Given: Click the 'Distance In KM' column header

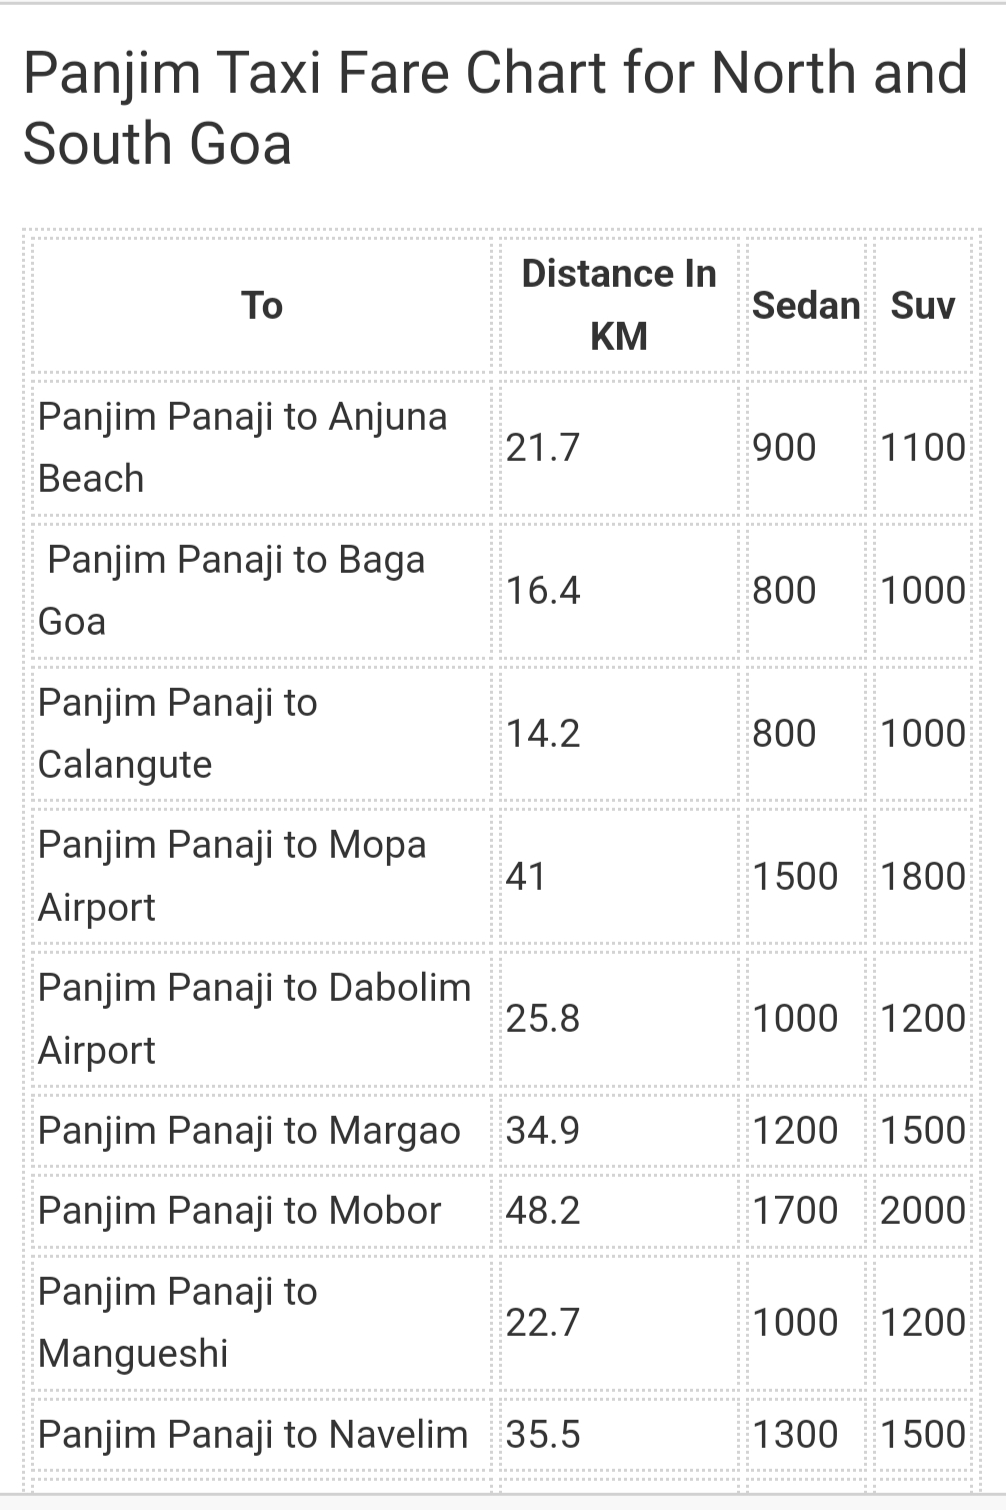Looking at the screenshot, I should (x=619, y=305).
